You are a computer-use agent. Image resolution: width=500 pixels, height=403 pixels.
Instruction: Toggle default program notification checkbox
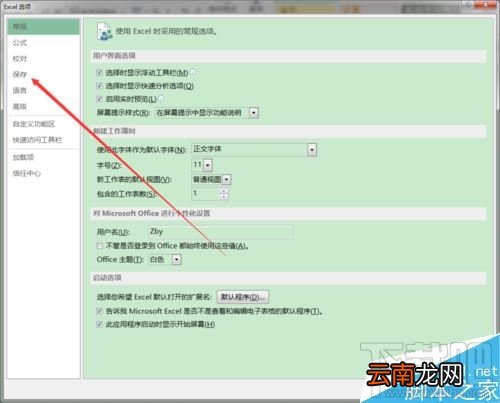click(99, 311)
